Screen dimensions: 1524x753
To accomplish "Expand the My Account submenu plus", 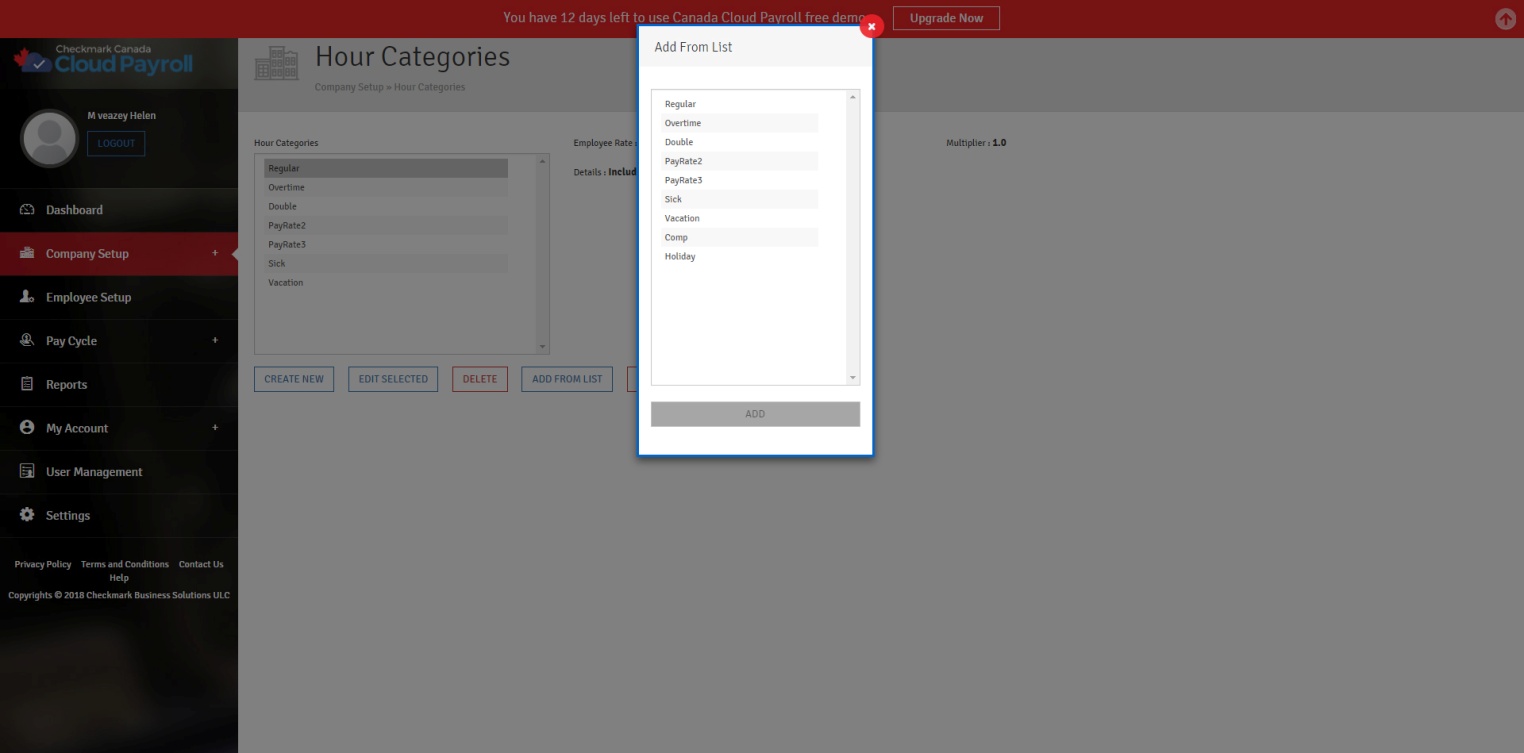I will click(215, 428).
